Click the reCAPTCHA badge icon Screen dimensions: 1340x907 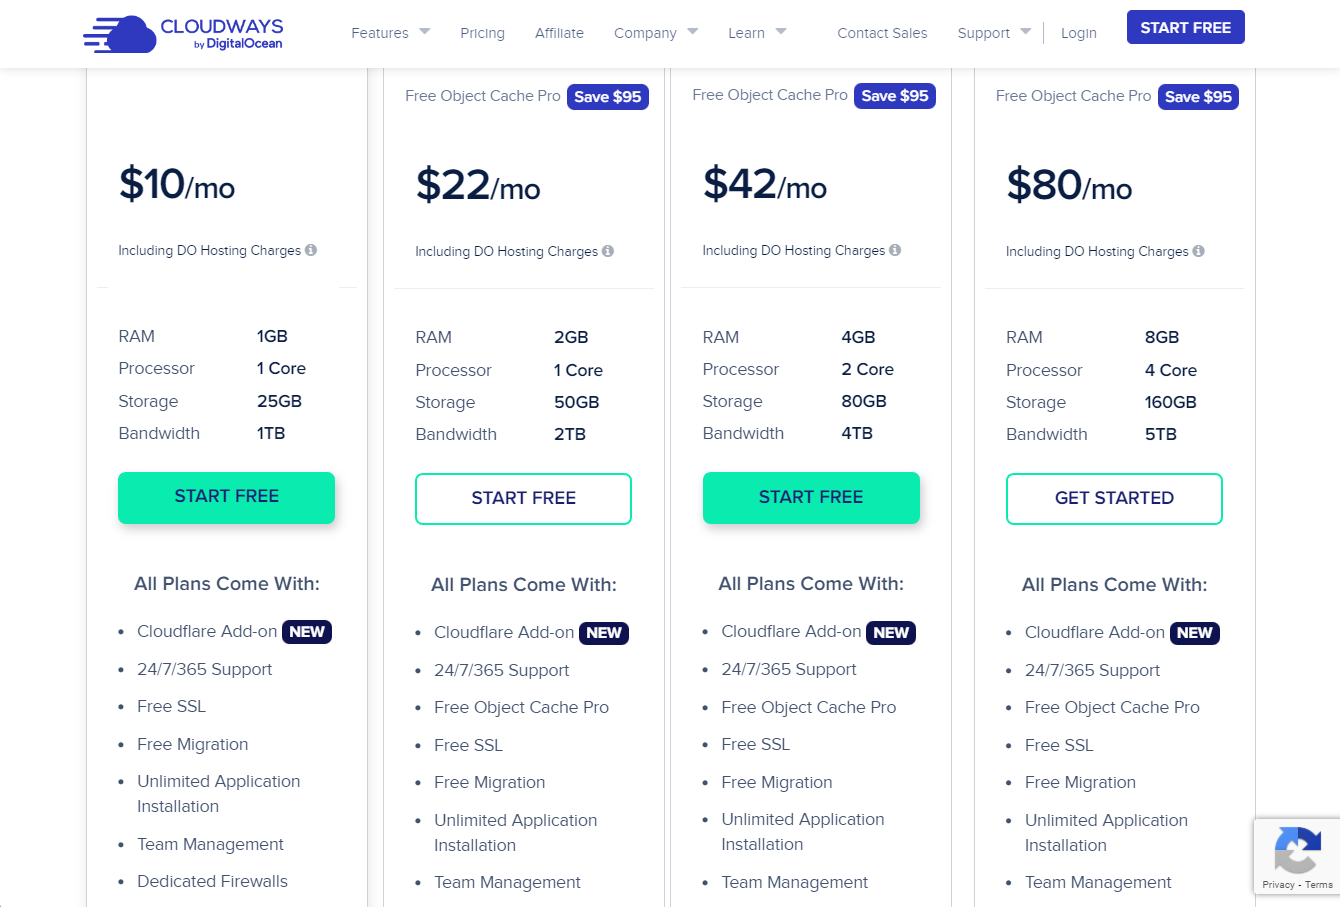(x=1297, y=852)
